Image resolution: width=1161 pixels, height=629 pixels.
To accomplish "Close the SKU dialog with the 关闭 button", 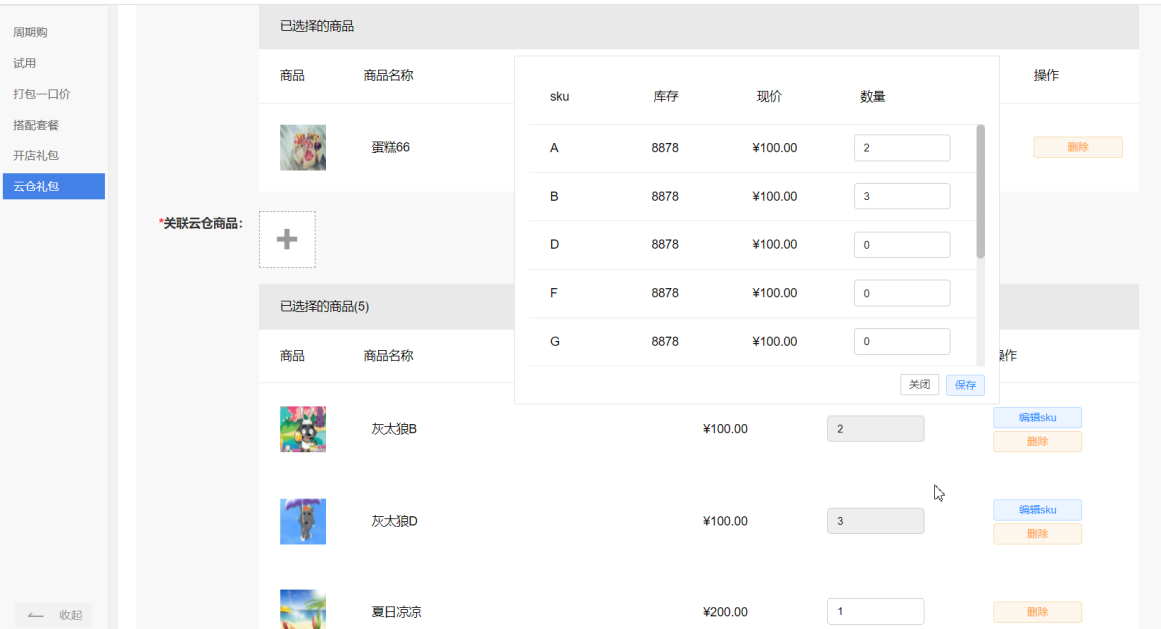I will pyautogui.click(x=919, y=384).
